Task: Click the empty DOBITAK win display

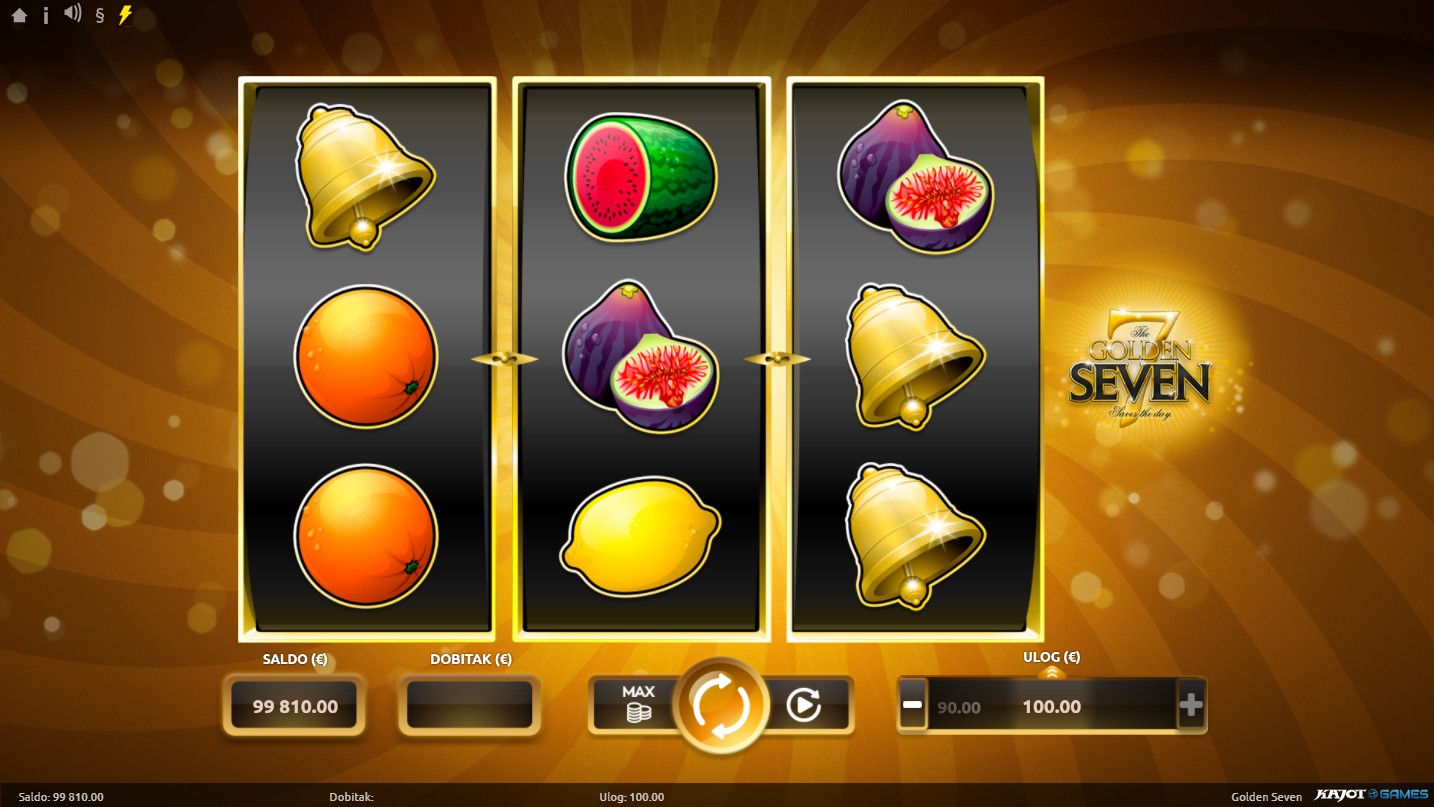Action: coord(469,706)
